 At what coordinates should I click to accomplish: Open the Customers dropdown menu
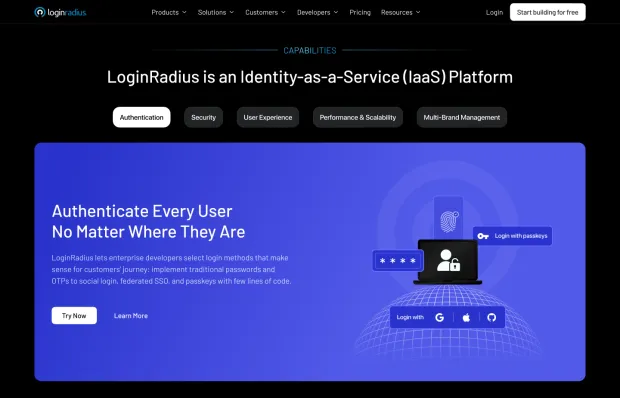(265, 12)
